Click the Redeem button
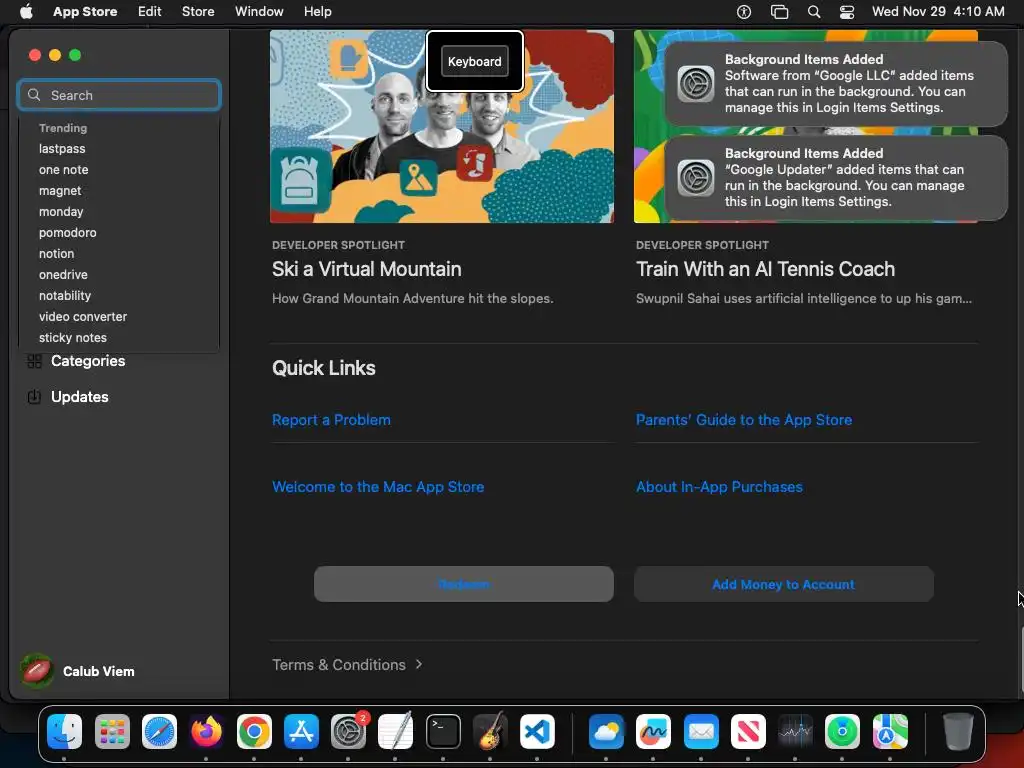The height and width of the screenshot is (768, 1024). (x=463, y=584)
